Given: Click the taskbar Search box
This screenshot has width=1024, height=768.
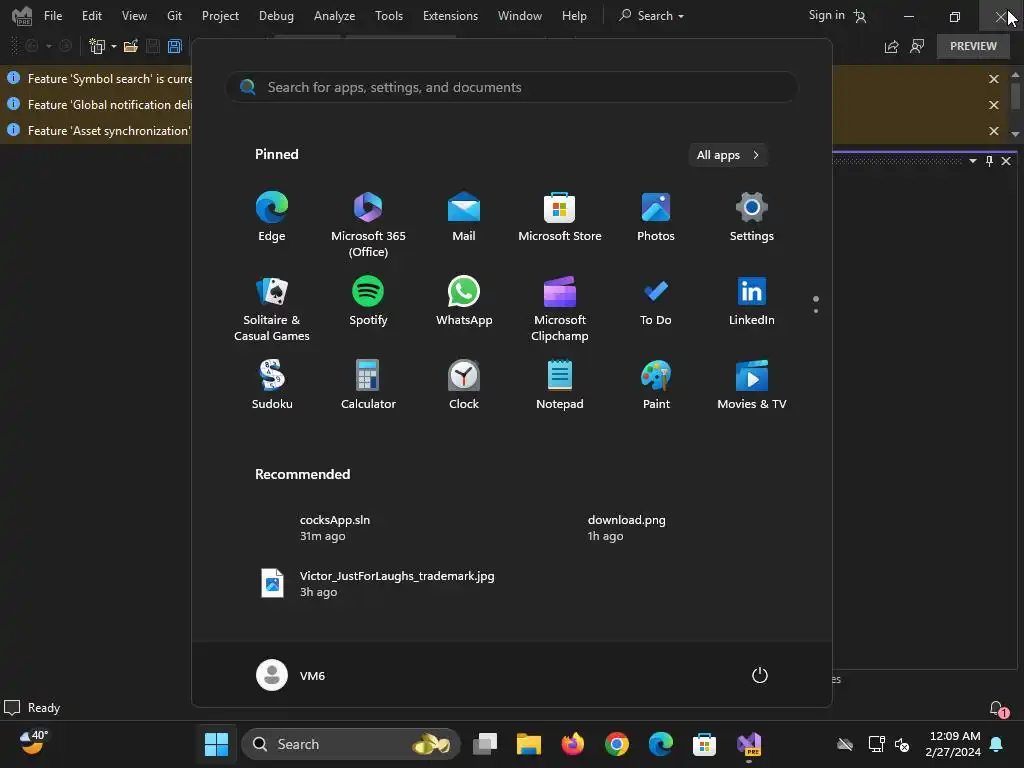Looking at the screenshot, I should click(351, 744).
